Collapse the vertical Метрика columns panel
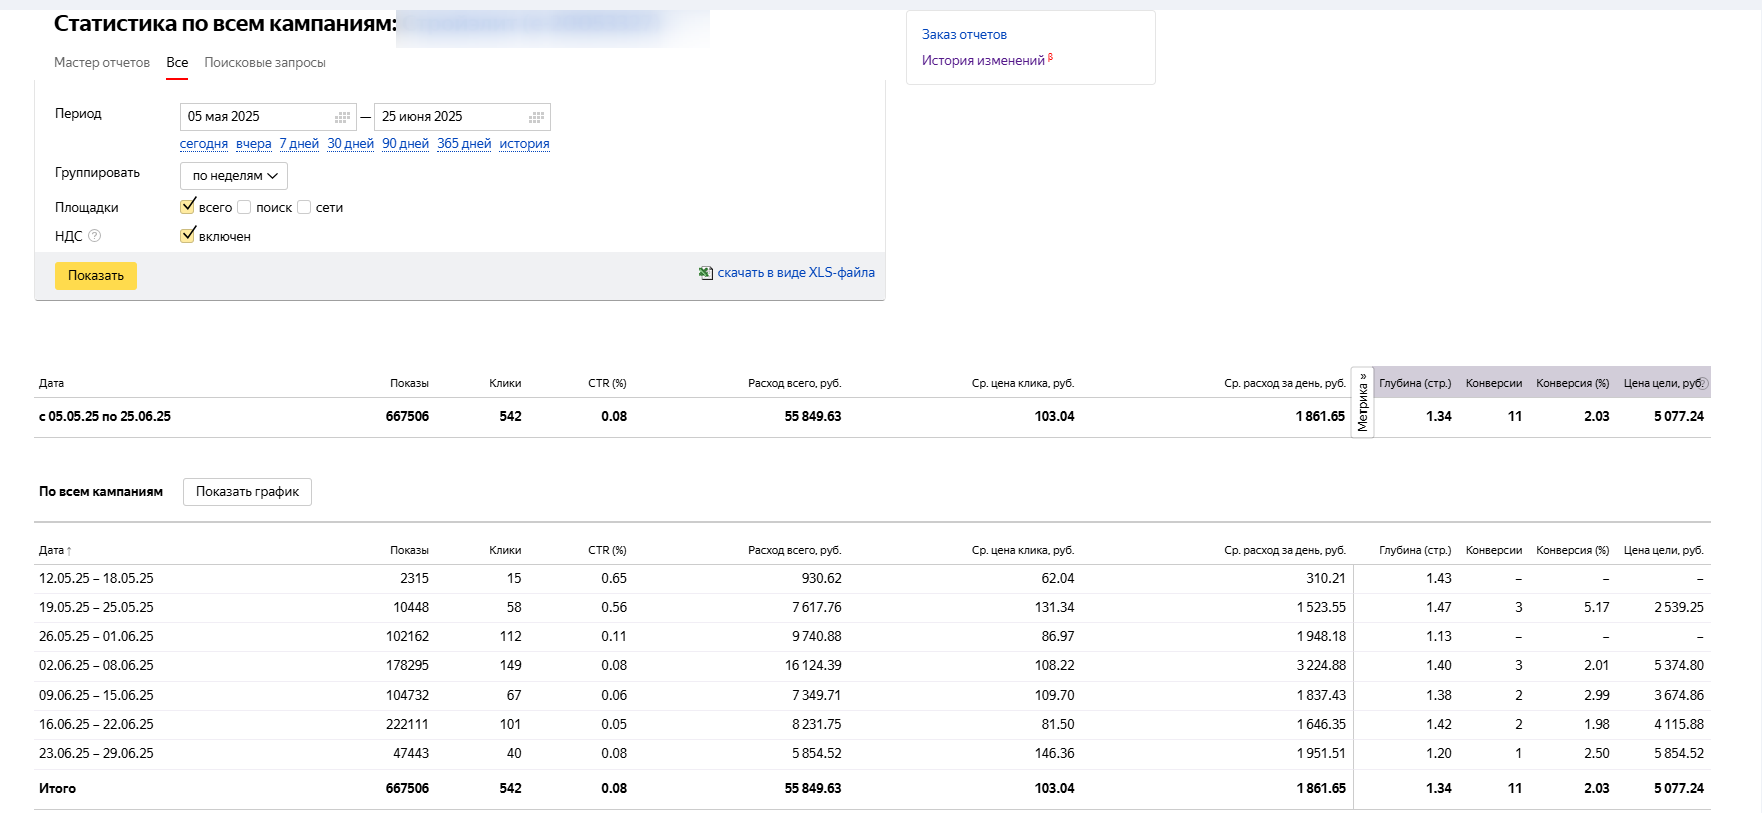The image size is (1762, 813). [1362, 403]
